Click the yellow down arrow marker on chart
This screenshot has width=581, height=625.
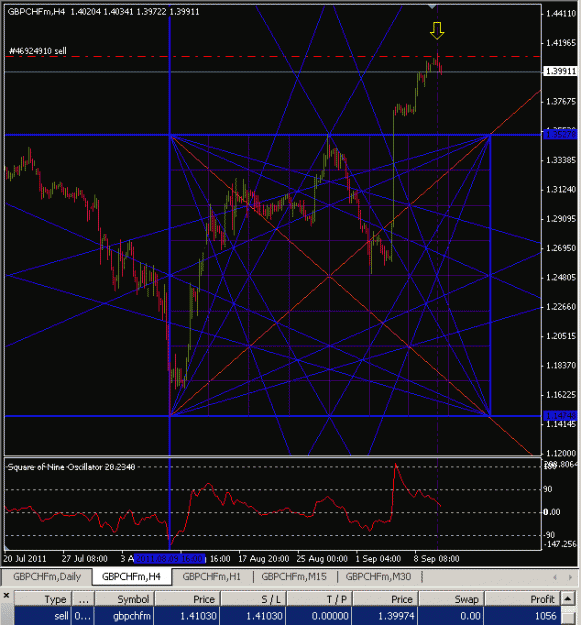437,31
